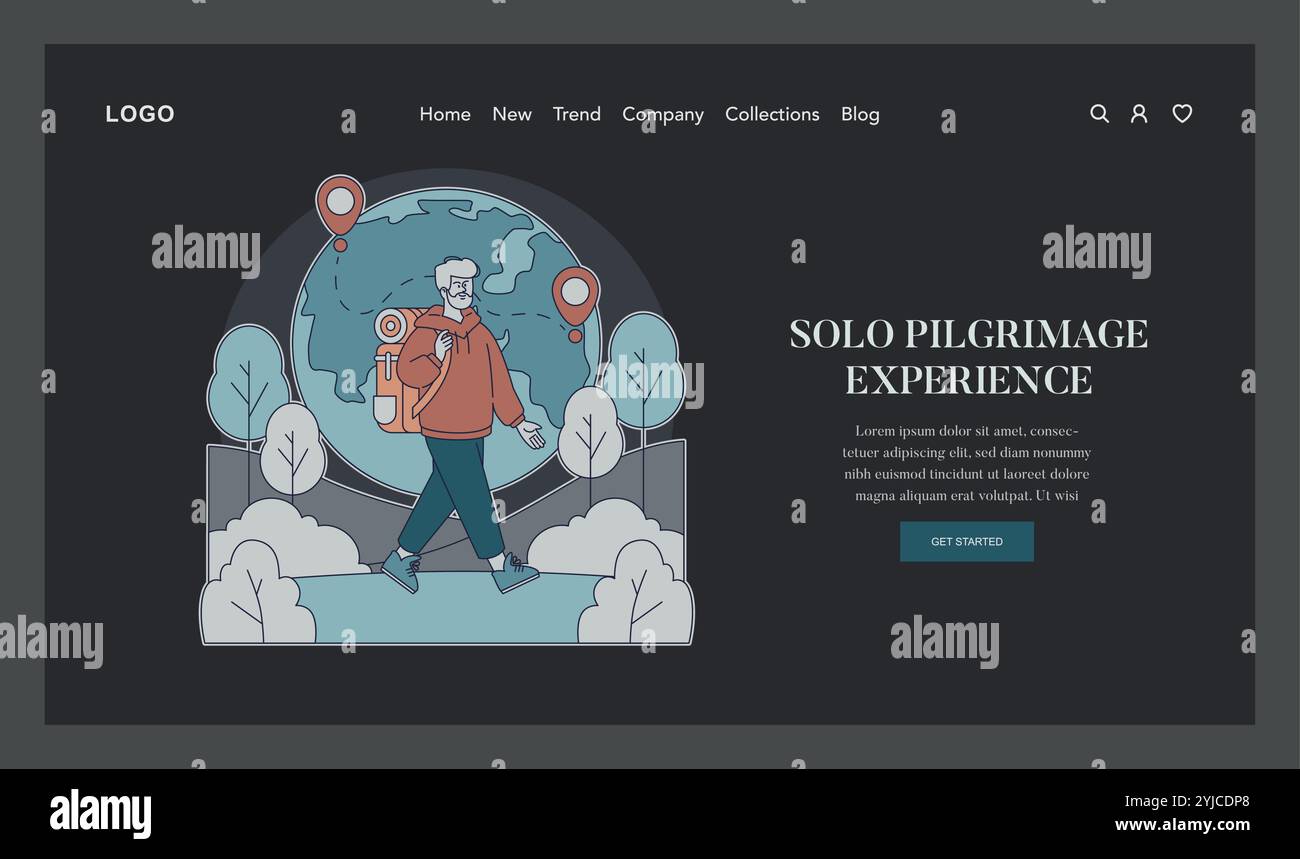Select the Trend navigation link
The image size is (1300, 859).
tap(577, 114)
